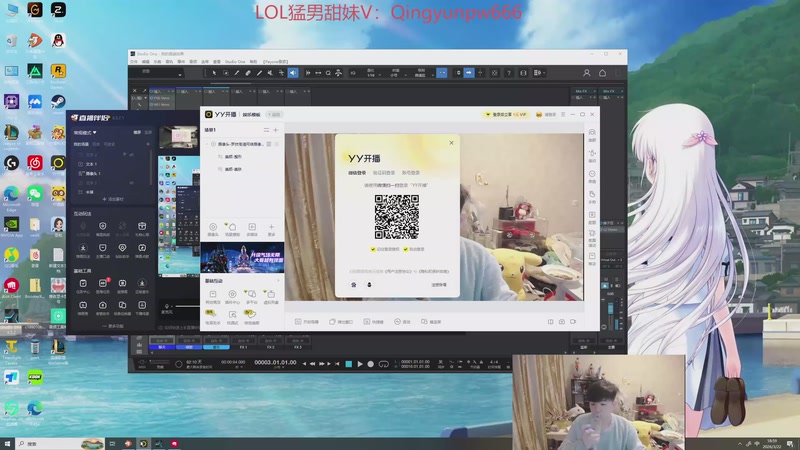Click the yellow VIP button in YY title bar
The width and height of the screenshot is (800, 450).
pyautogui.click(x=506, y=115)
